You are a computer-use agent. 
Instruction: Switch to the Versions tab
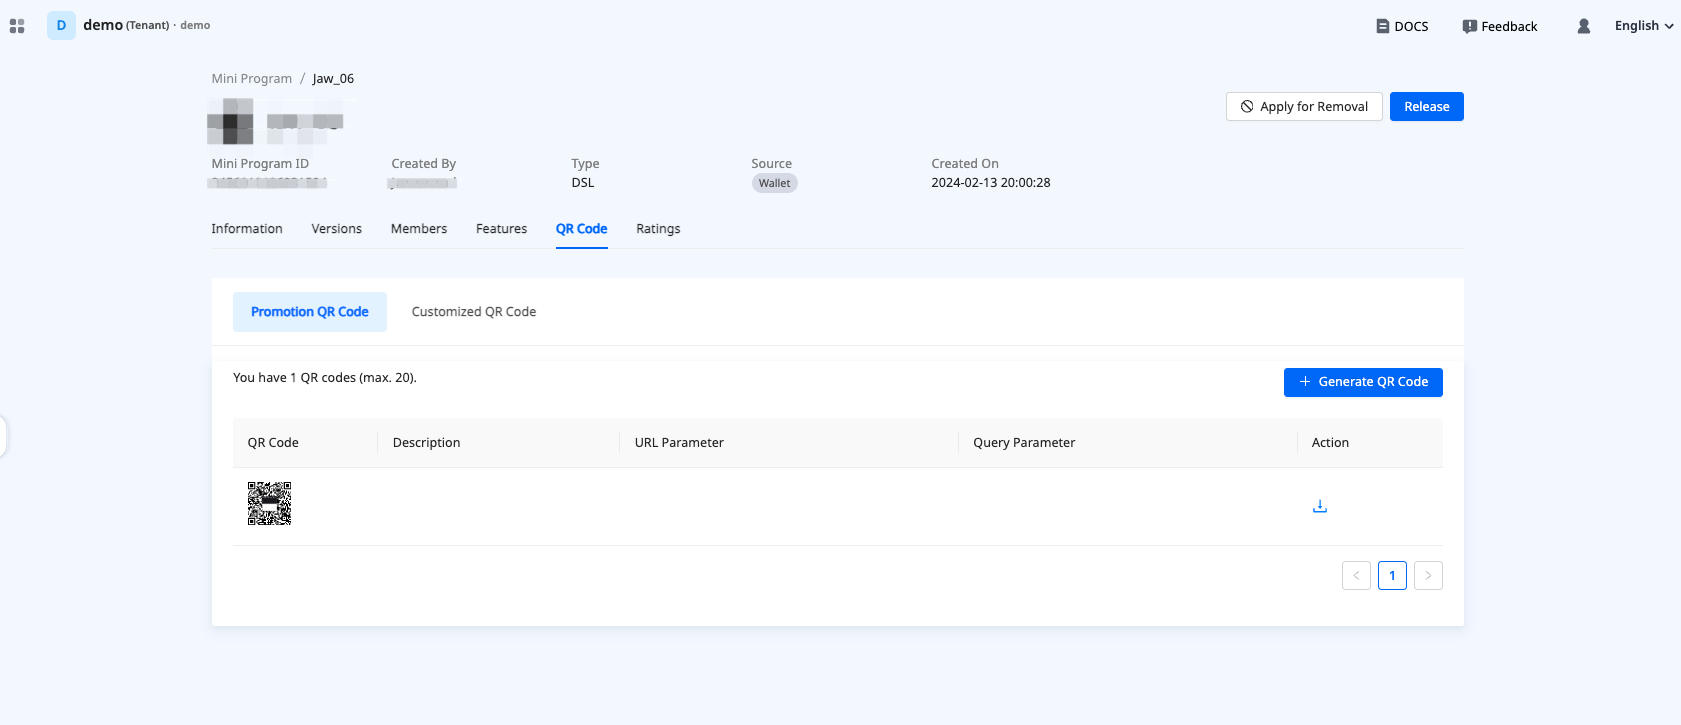tap(336, 229)
